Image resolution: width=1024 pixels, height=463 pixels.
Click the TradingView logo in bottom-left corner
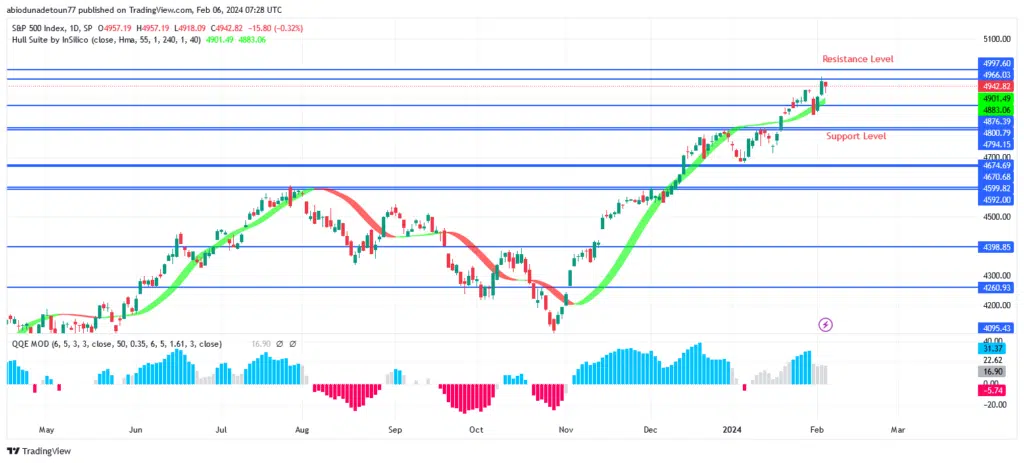click(x=40, y=452)
